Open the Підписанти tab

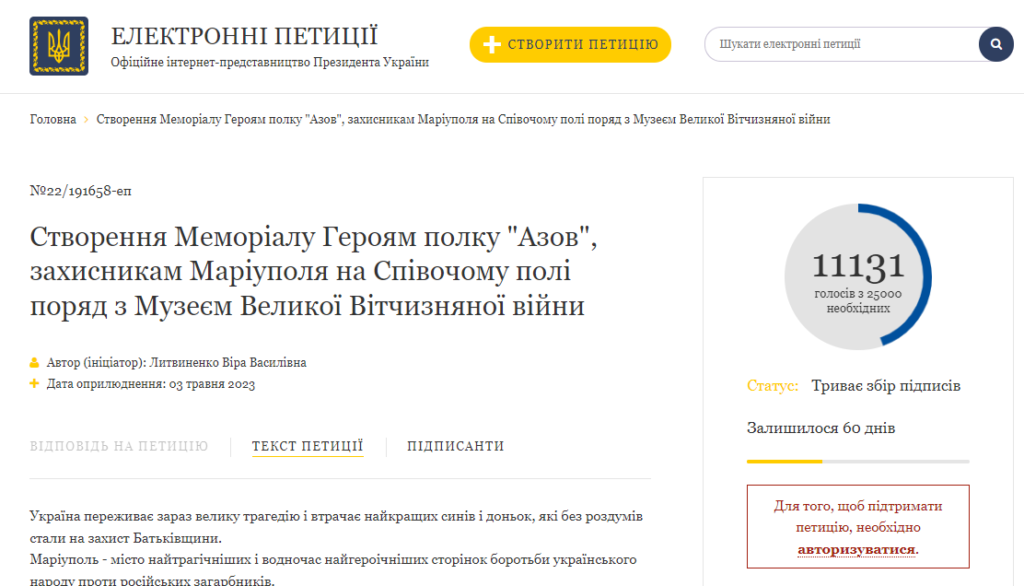pos(456,446)
